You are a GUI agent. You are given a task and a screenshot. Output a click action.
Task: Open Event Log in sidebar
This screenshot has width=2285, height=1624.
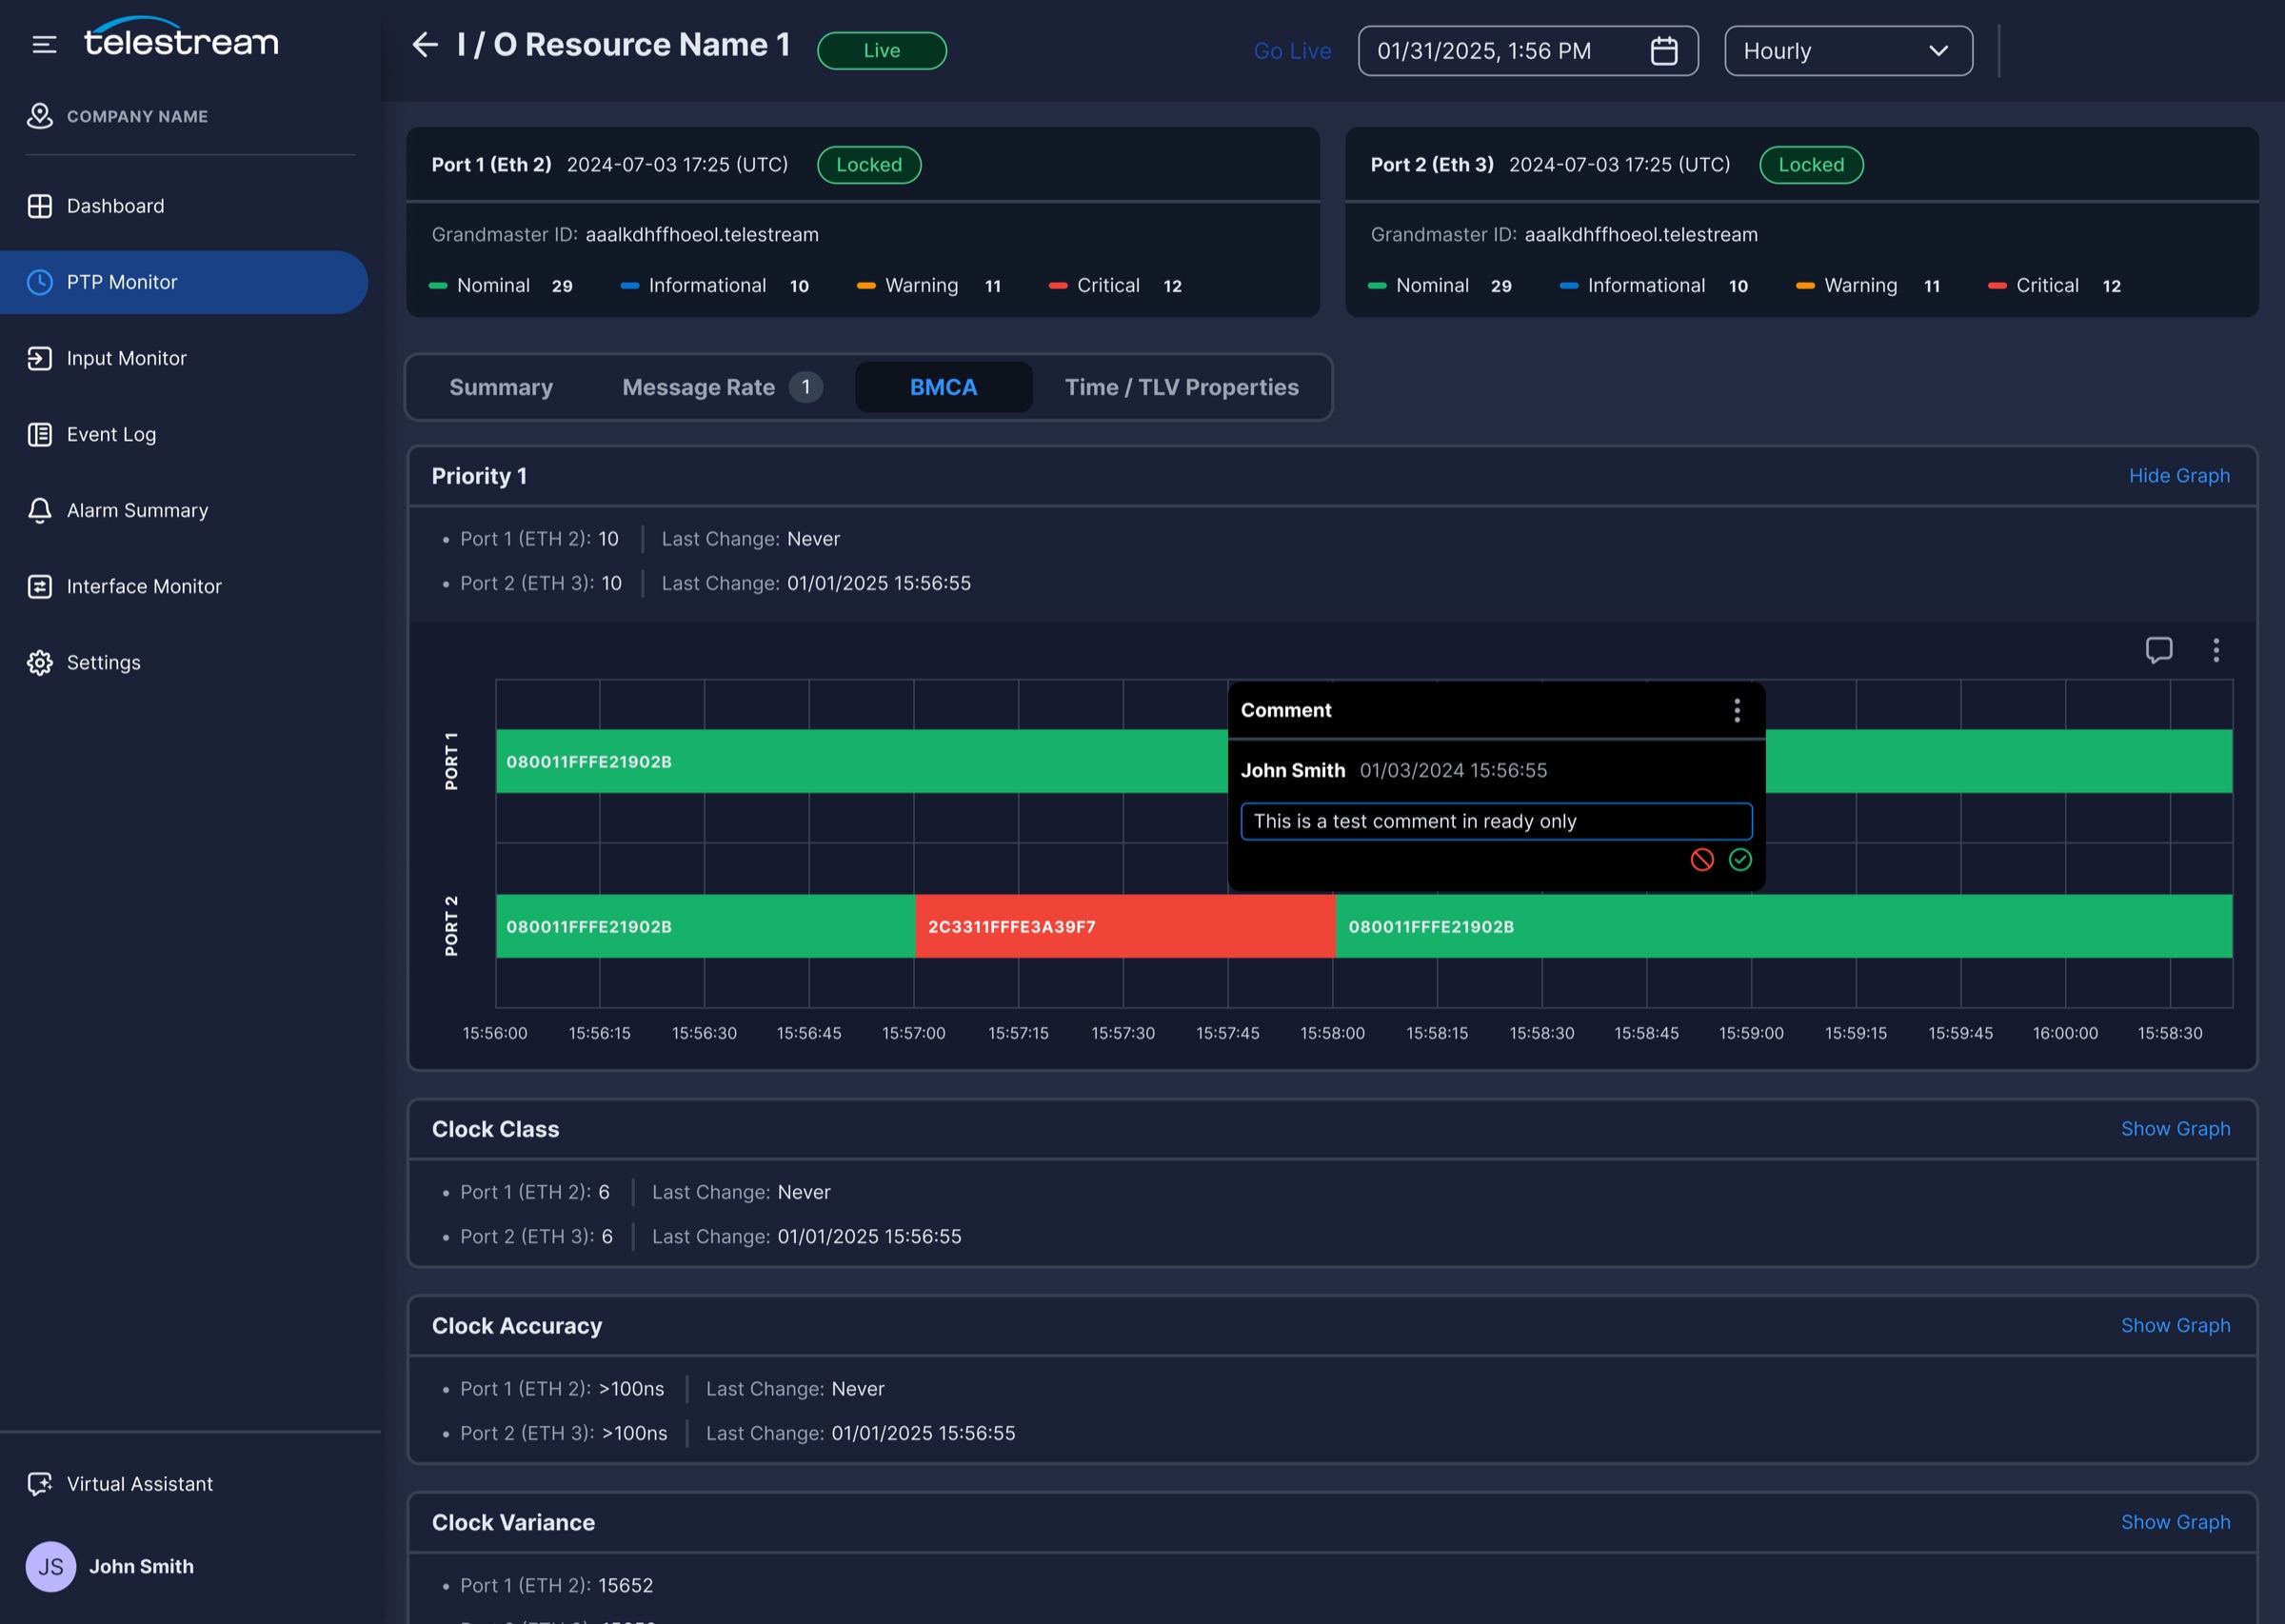(111, 435)
